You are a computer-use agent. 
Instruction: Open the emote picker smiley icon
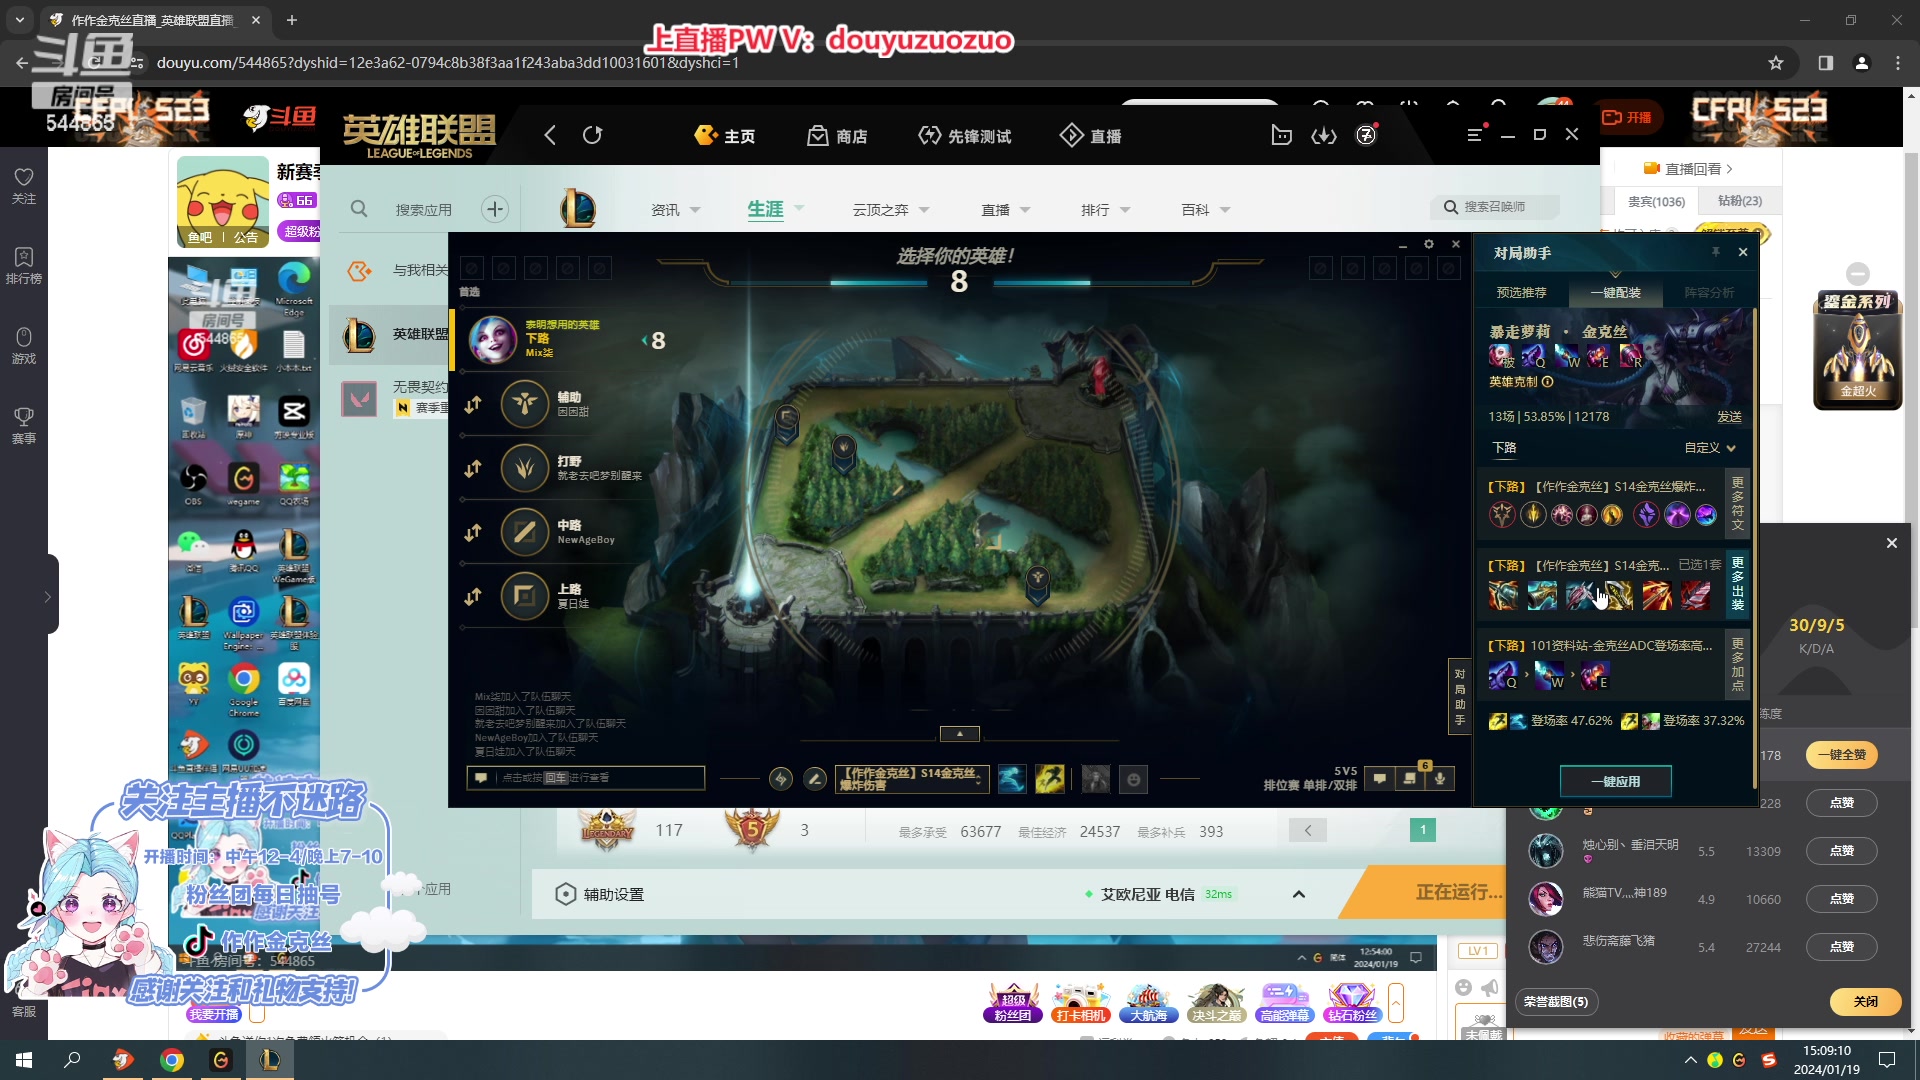(x=1133, y=779)
